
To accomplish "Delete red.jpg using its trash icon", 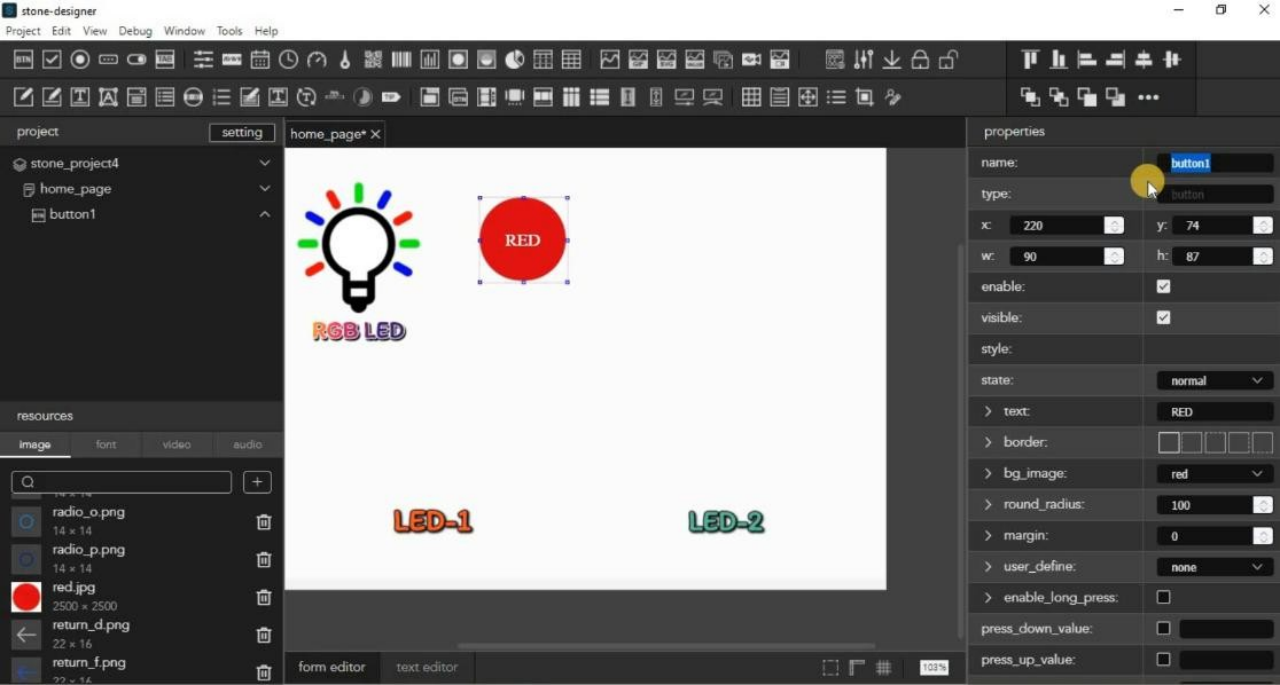I will click(264, 597).
